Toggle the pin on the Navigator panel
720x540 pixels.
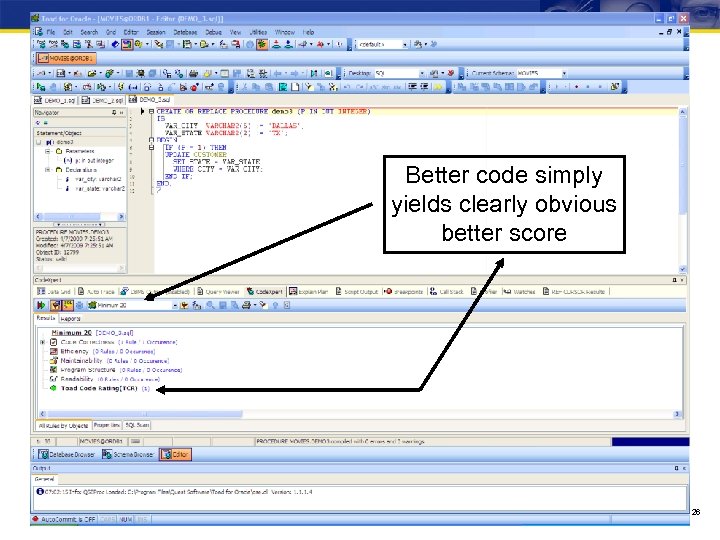coord(114,112)
